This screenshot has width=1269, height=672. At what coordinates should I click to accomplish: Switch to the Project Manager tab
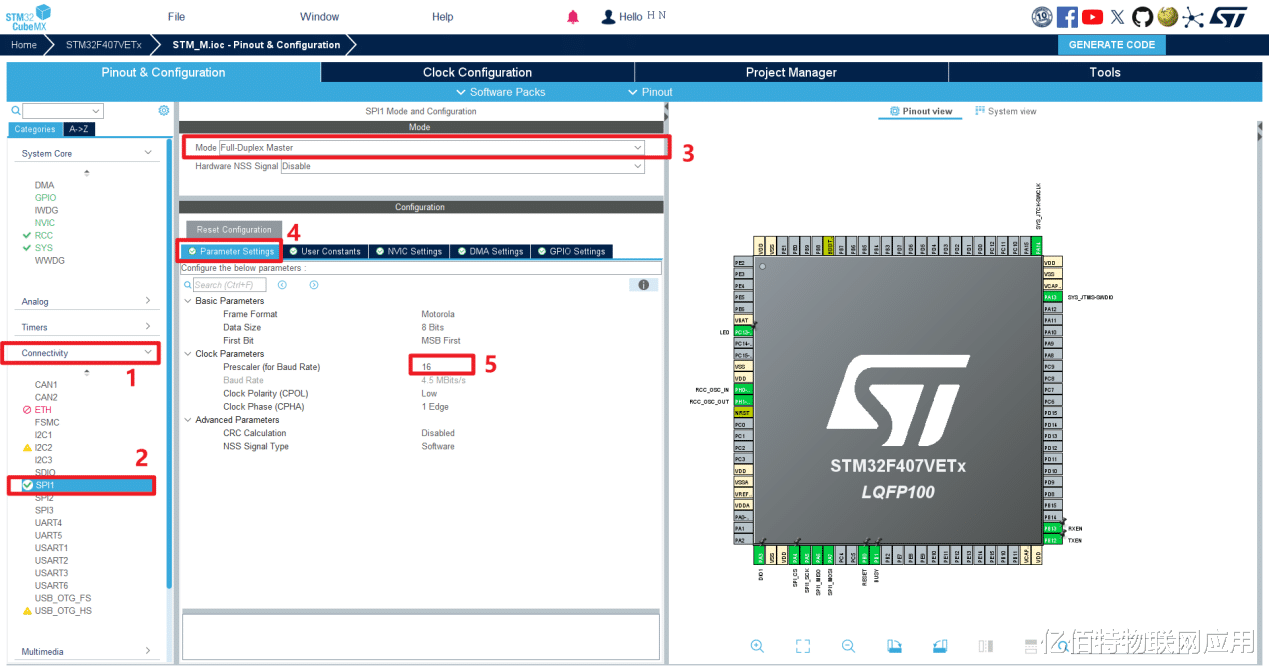click(791, 72)
